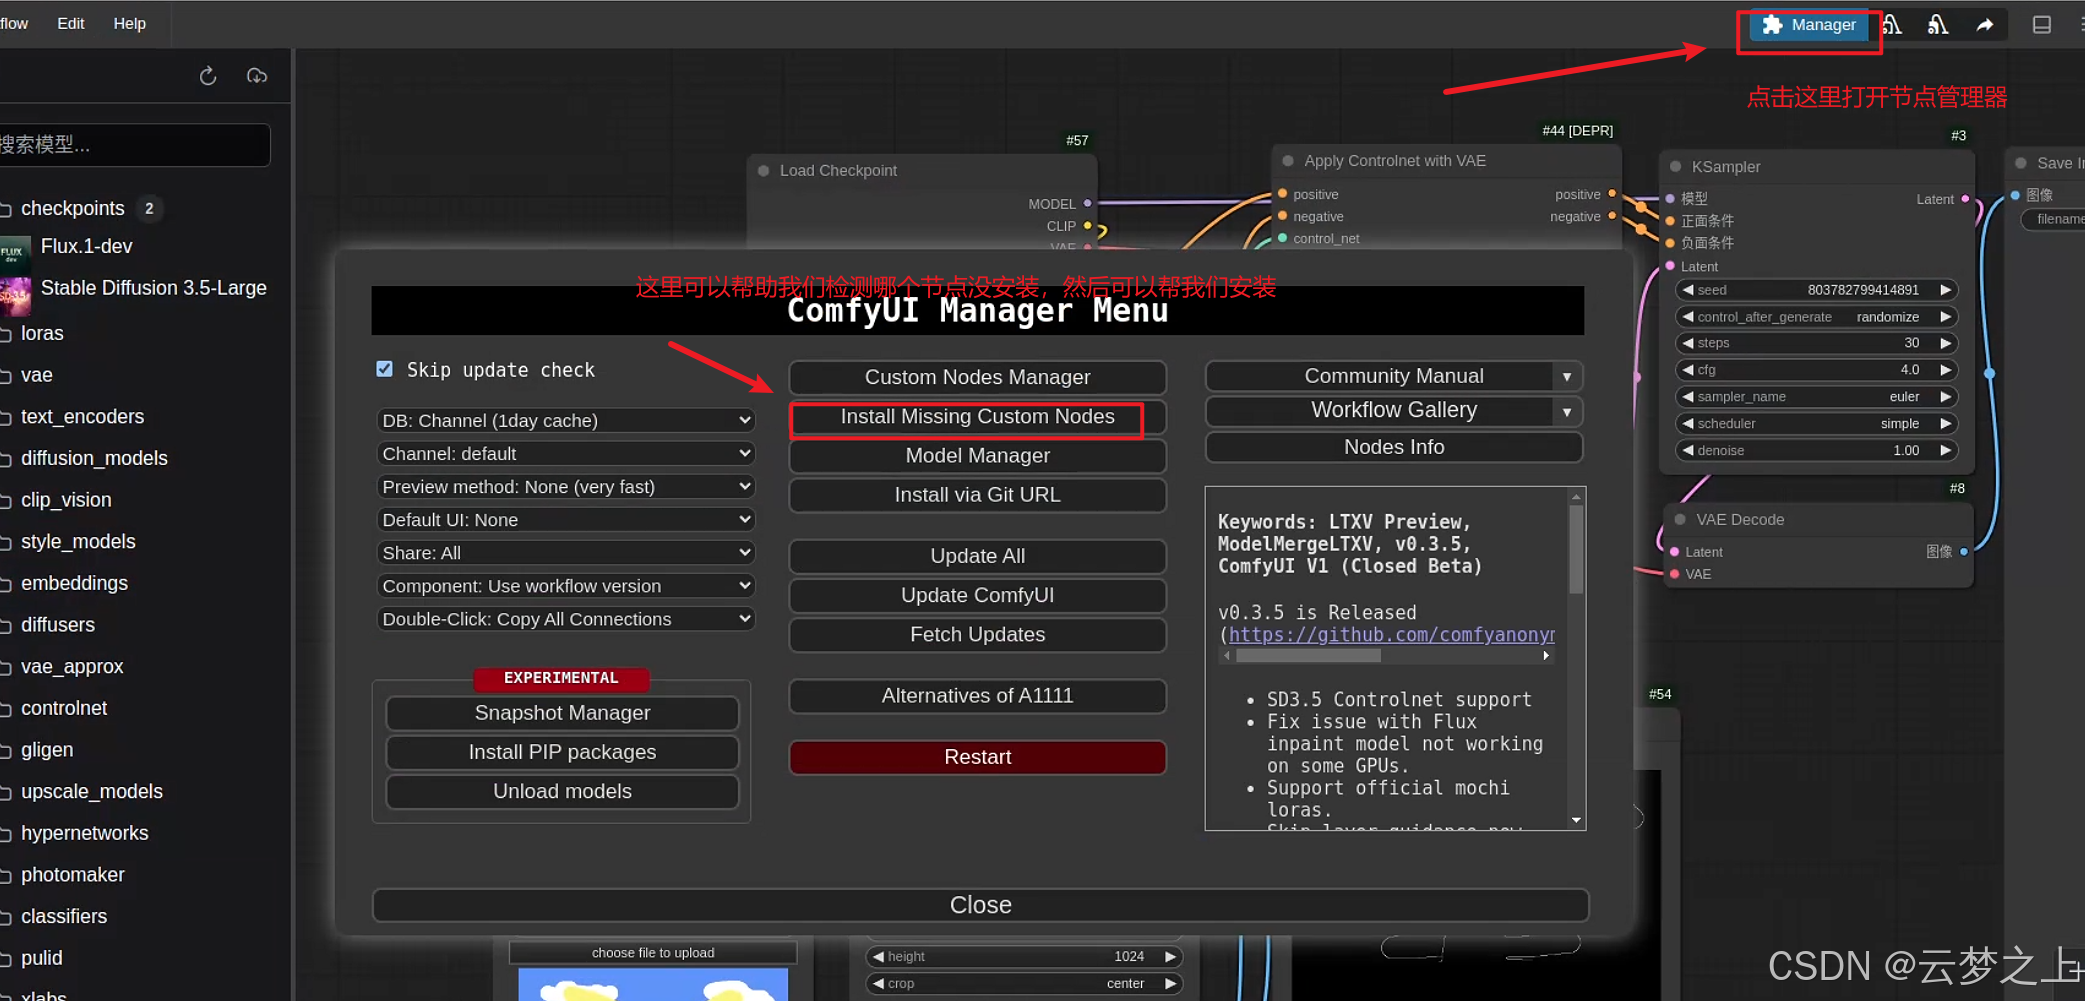Expand the checkpoints folder in the sidebar

point(72,208)
